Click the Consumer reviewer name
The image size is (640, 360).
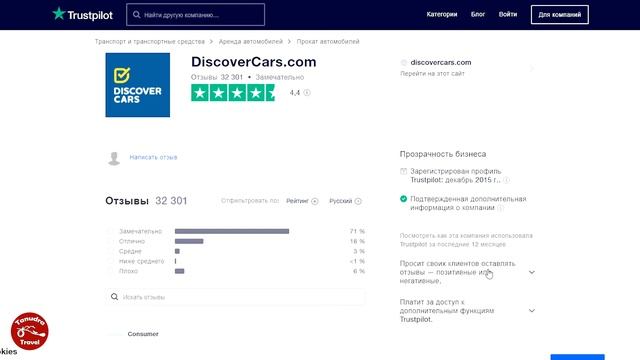[143, 334]
